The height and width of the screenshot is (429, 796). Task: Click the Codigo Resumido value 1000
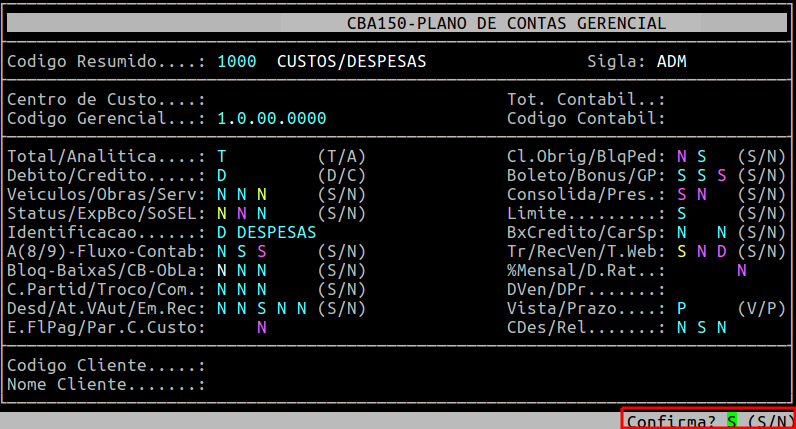pos(236,61)
